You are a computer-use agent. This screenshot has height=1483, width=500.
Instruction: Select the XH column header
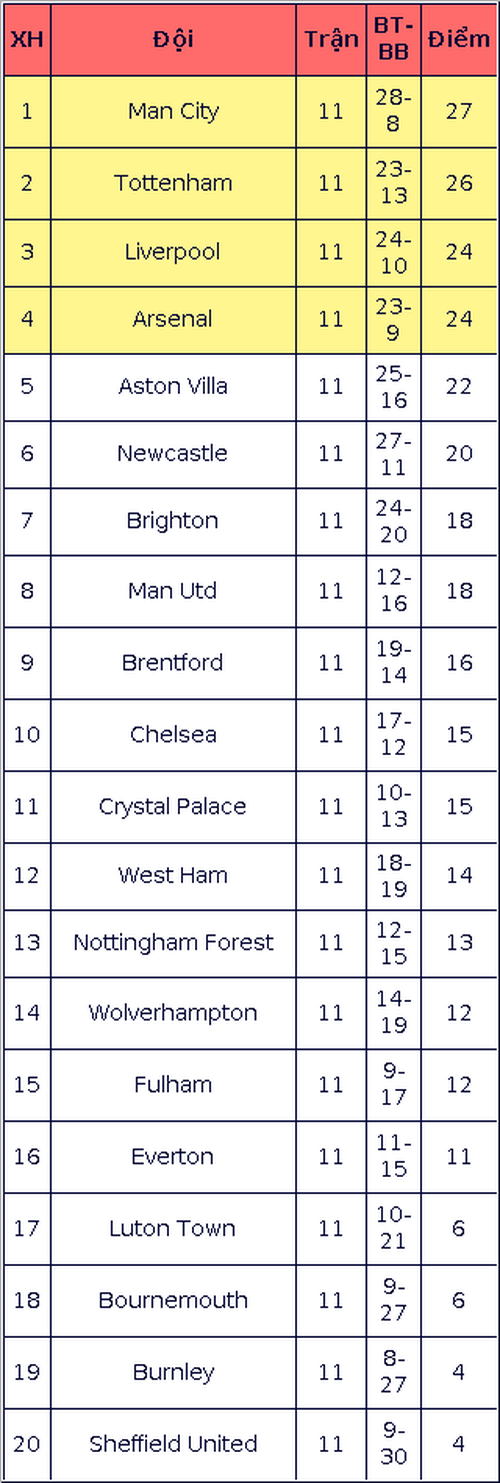point(26,40)
